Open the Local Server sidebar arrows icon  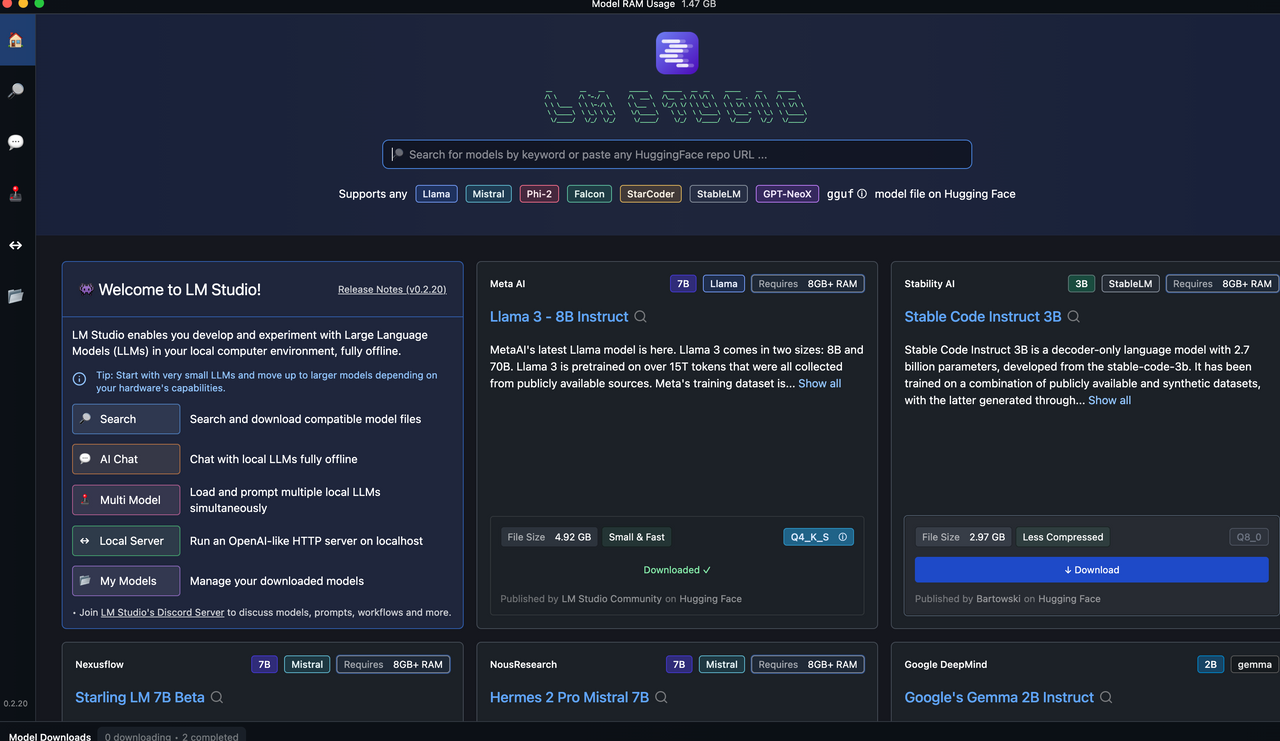(15, 245)
